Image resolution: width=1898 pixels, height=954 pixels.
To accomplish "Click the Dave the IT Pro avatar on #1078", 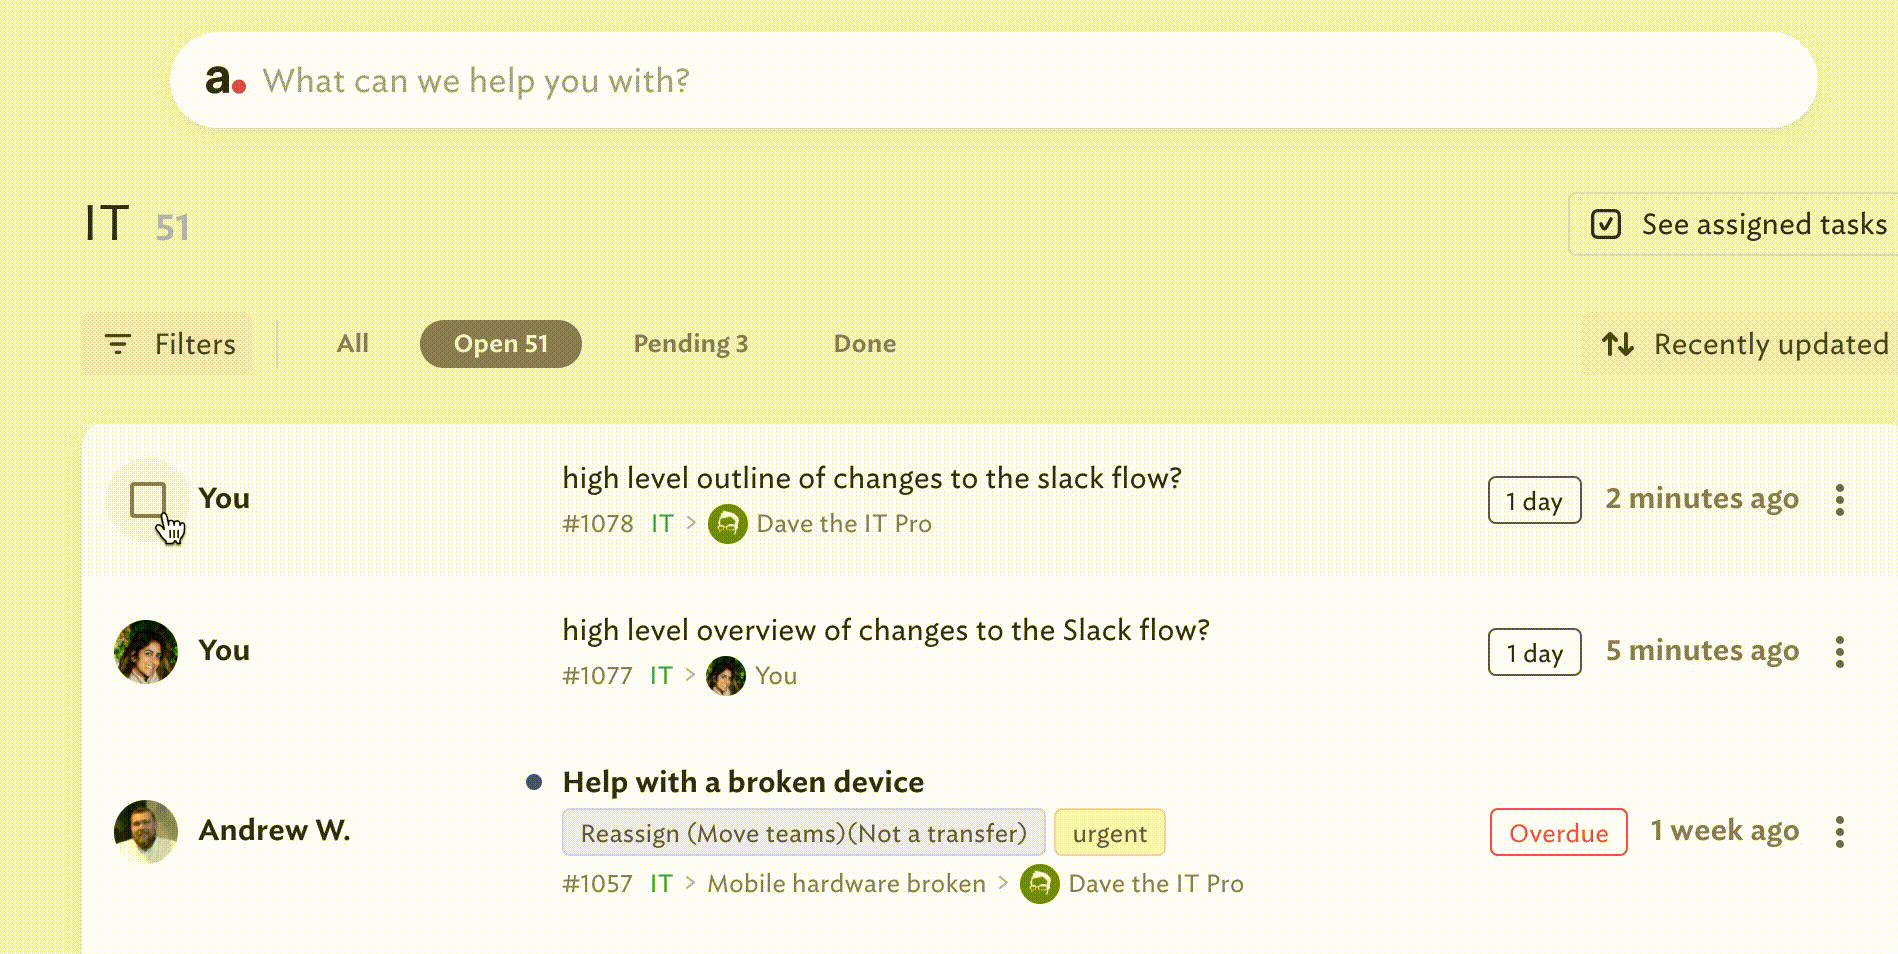I will pos(728,524).
